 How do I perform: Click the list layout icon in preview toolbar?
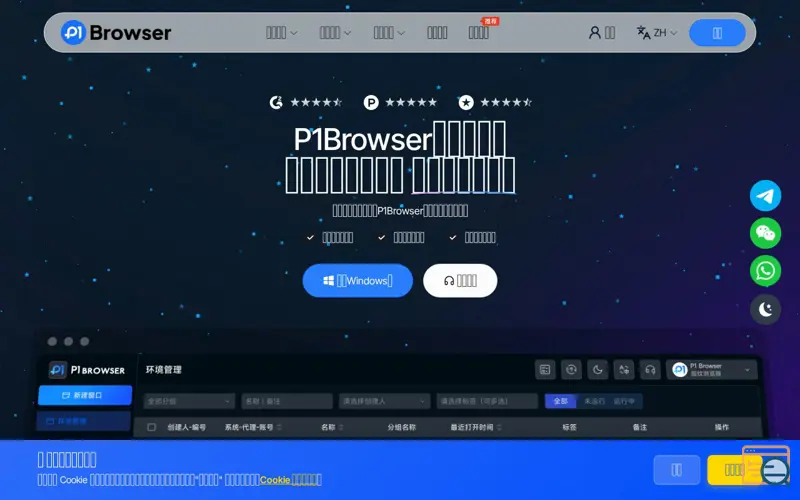point(545,369)
